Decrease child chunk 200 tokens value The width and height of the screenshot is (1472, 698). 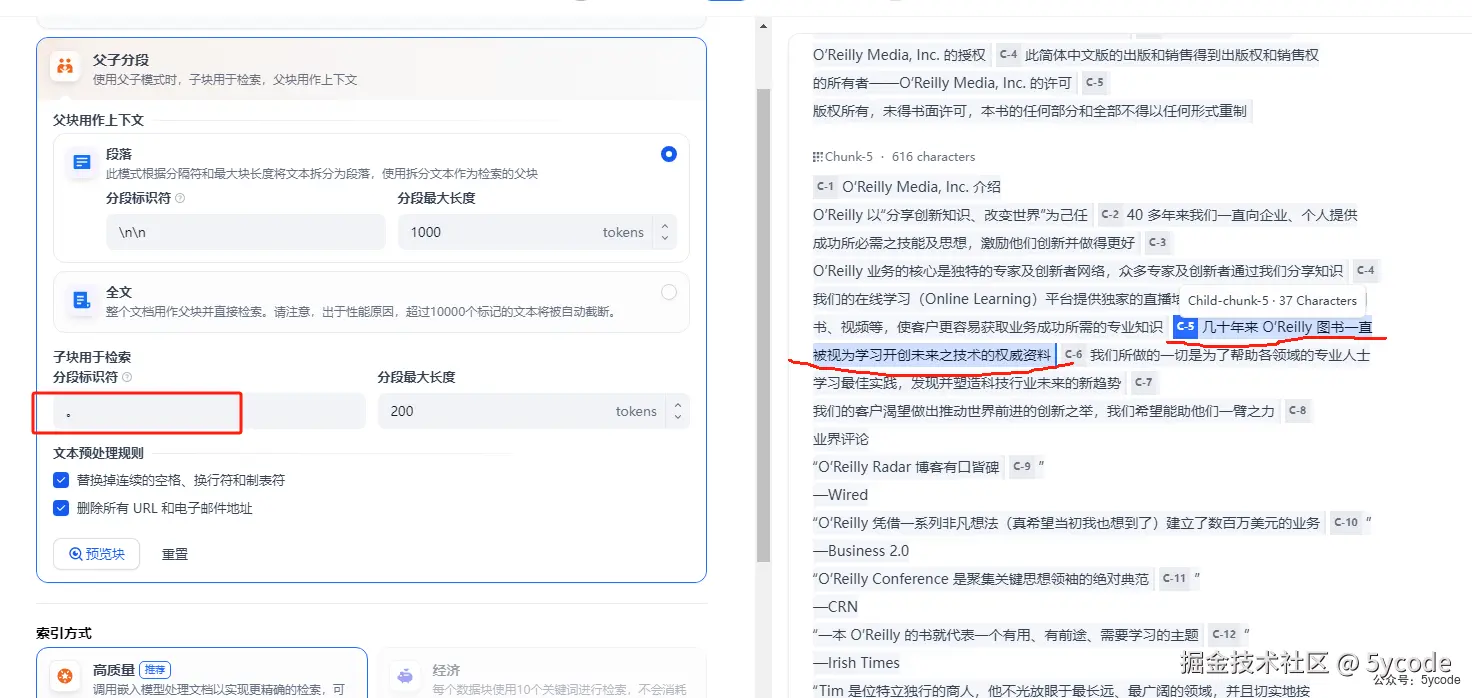(x=677, y=417)
